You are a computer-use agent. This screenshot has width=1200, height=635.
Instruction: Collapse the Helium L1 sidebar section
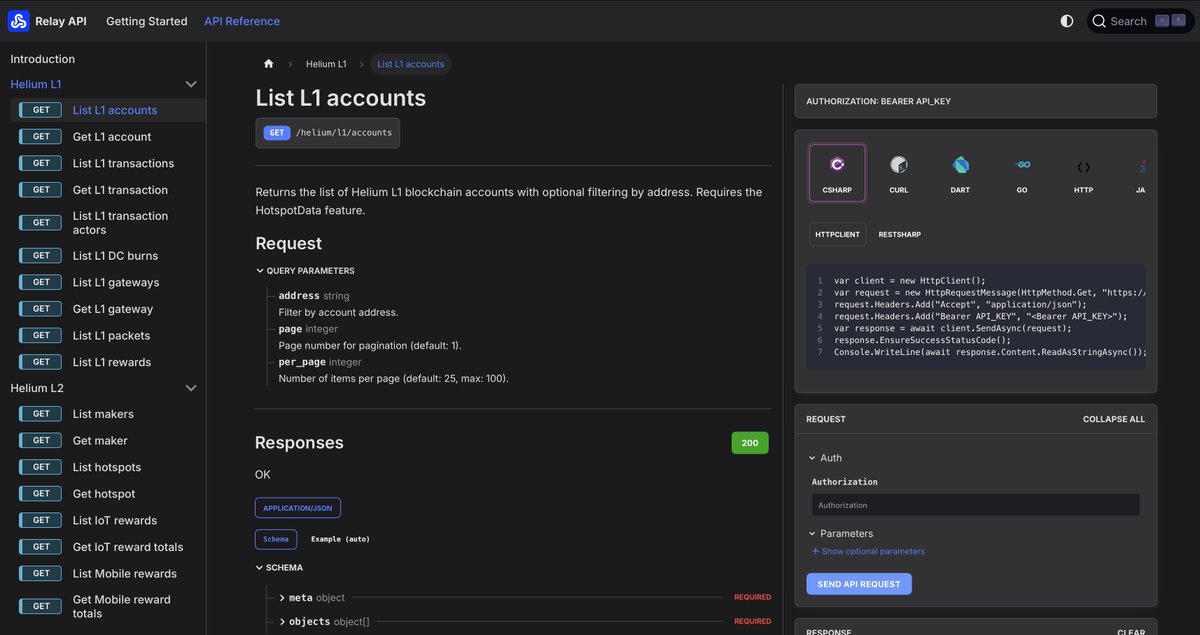pyautogui.click(x=191, y=84)
